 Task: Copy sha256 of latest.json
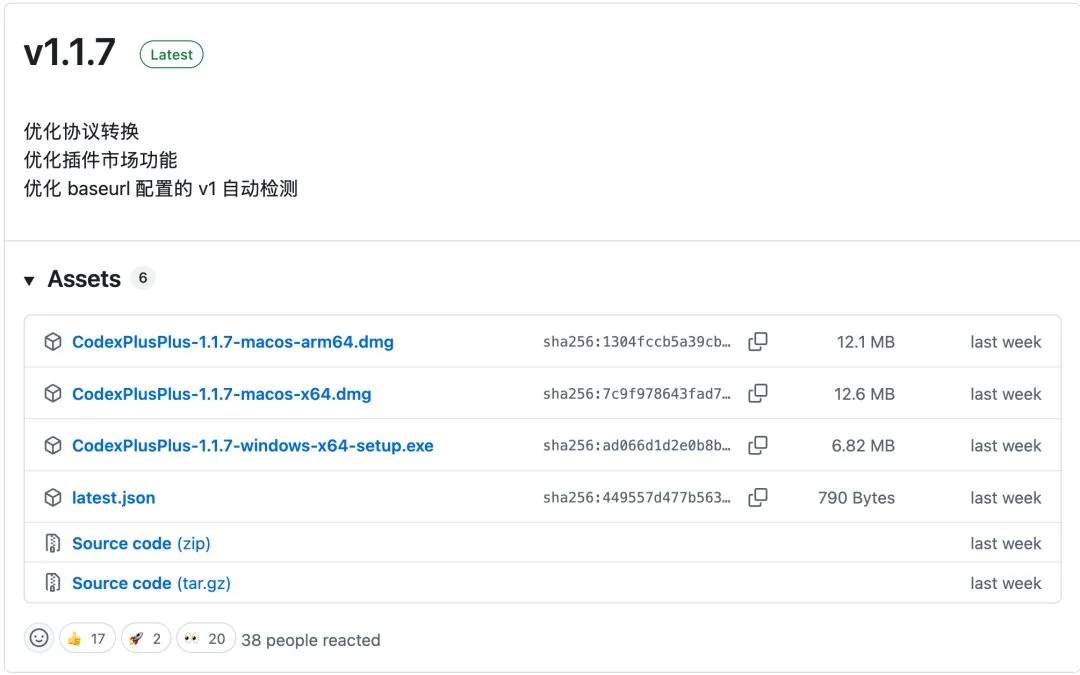758,497
